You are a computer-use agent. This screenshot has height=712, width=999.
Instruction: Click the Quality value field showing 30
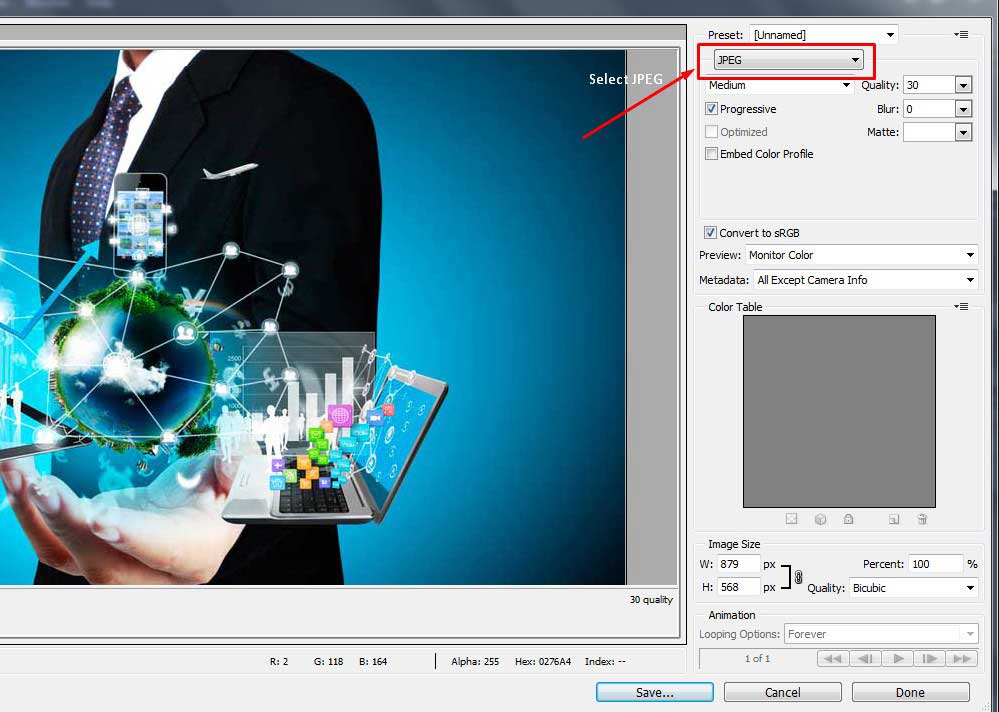[929, 85]
